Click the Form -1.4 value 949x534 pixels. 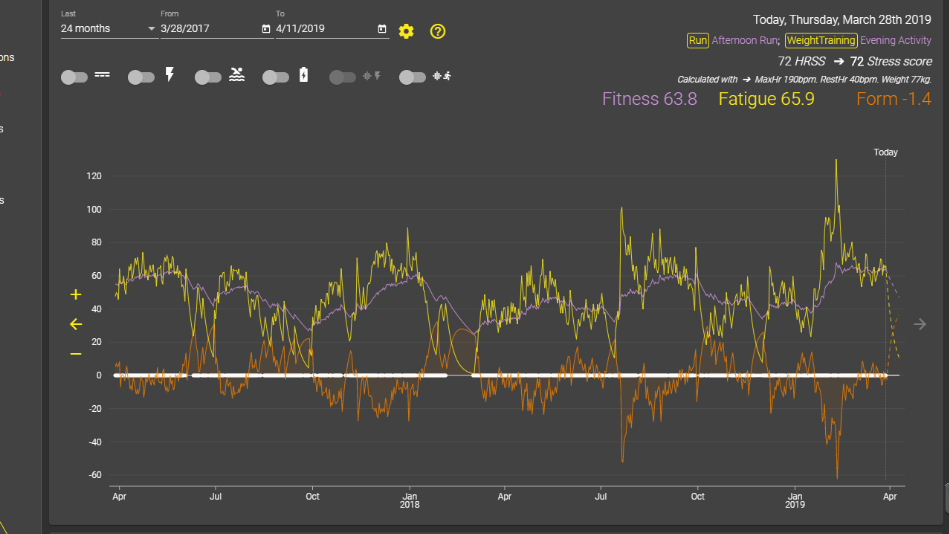coord(894,99)
